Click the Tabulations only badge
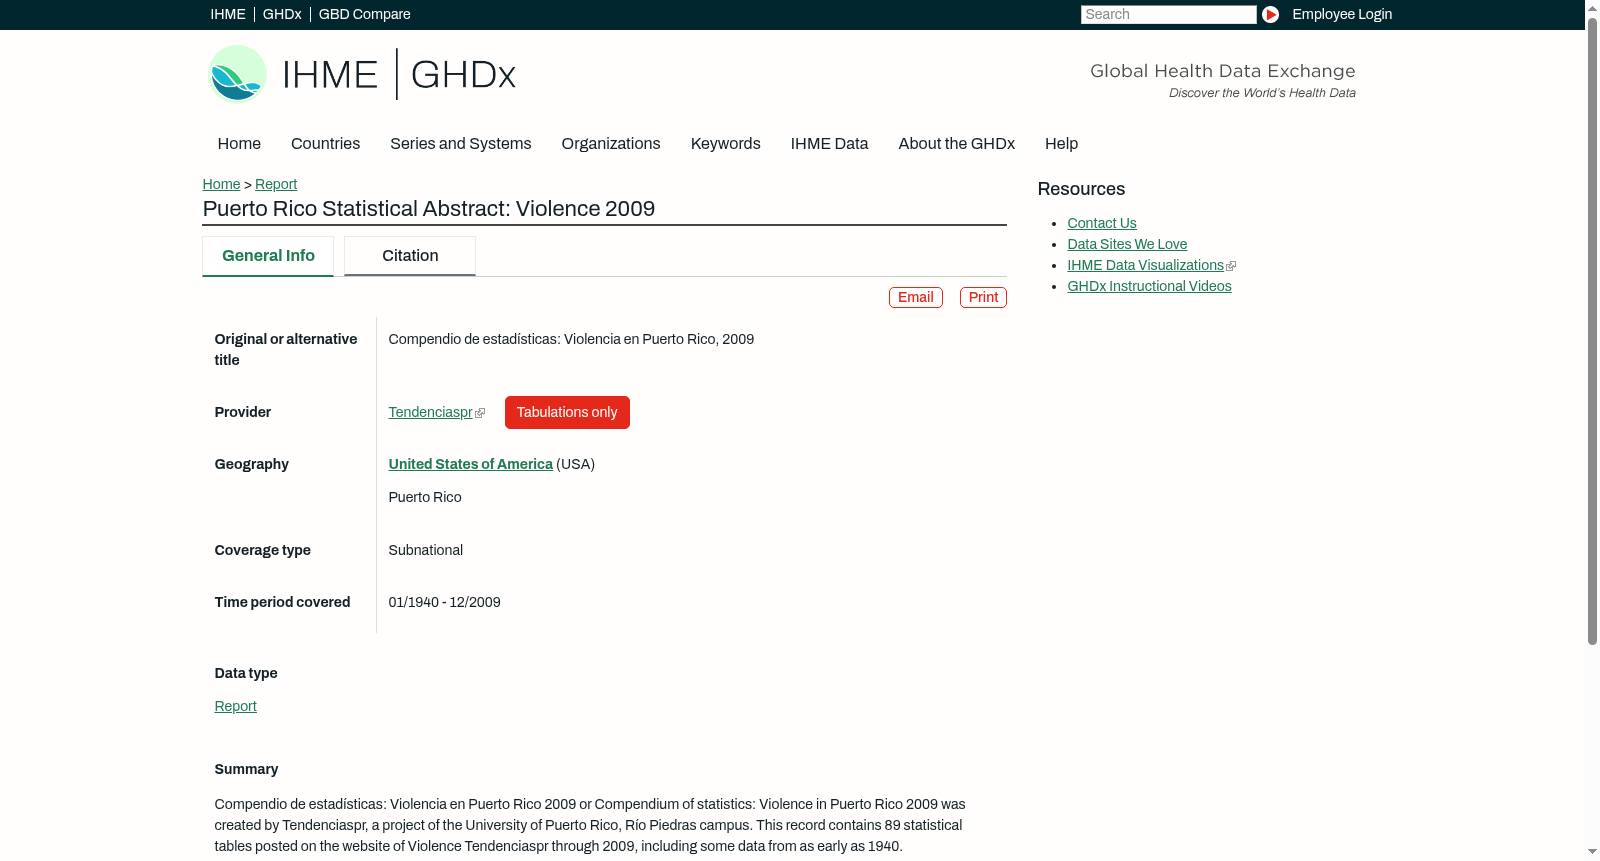 click(x=567, y=413)
